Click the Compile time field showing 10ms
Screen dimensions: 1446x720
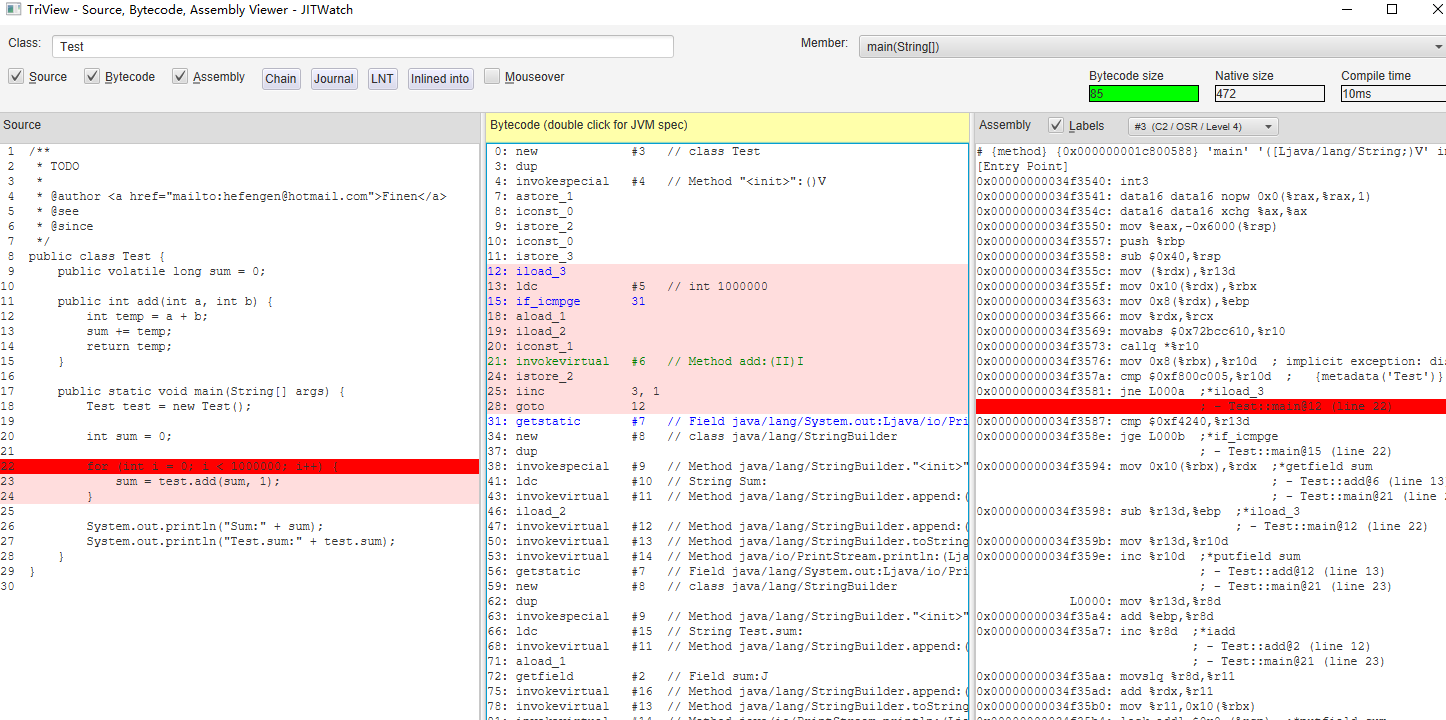tap(1393, 93)
